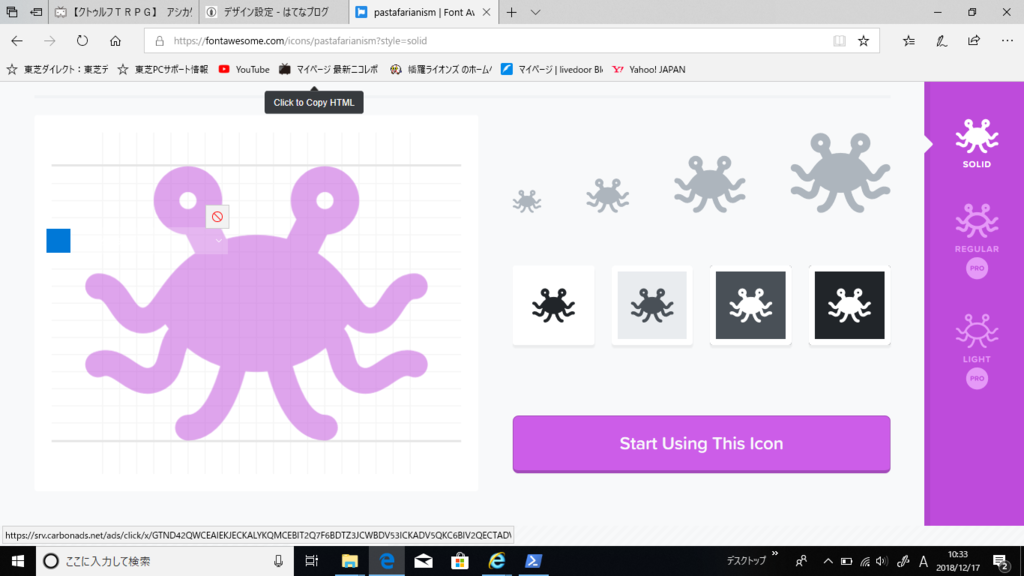Open the browser settings and more menu

pos(1007,40)
